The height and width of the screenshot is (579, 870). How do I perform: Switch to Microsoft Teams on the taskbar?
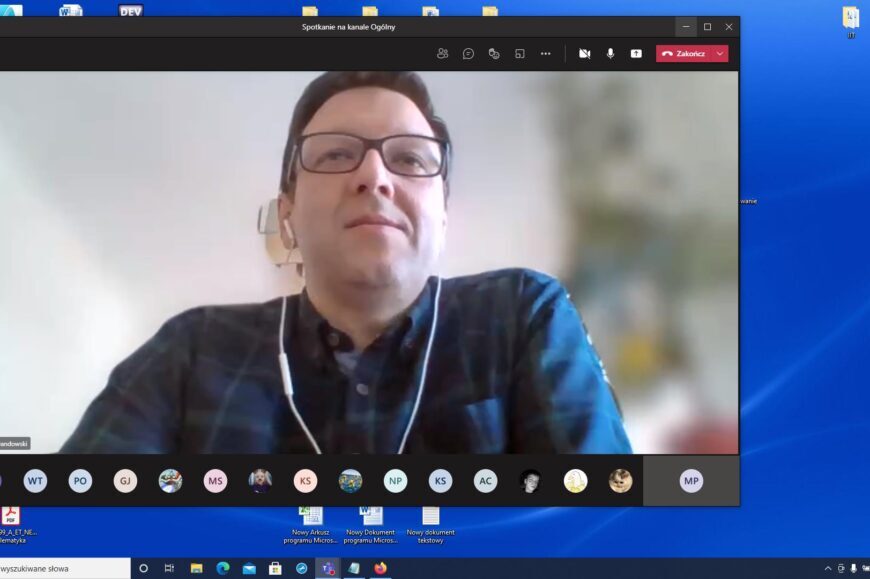328,568
